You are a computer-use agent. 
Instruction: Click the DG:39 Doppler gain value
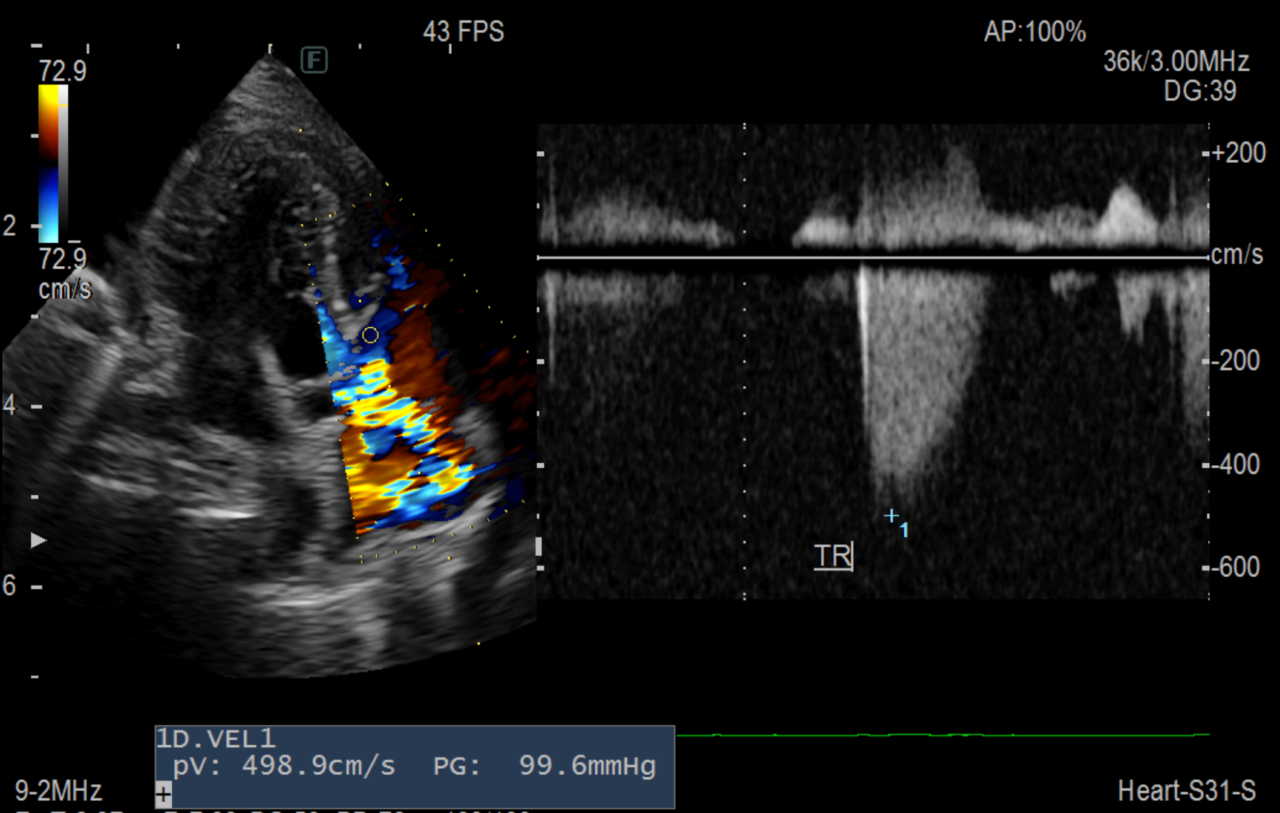pos(1200,91)
